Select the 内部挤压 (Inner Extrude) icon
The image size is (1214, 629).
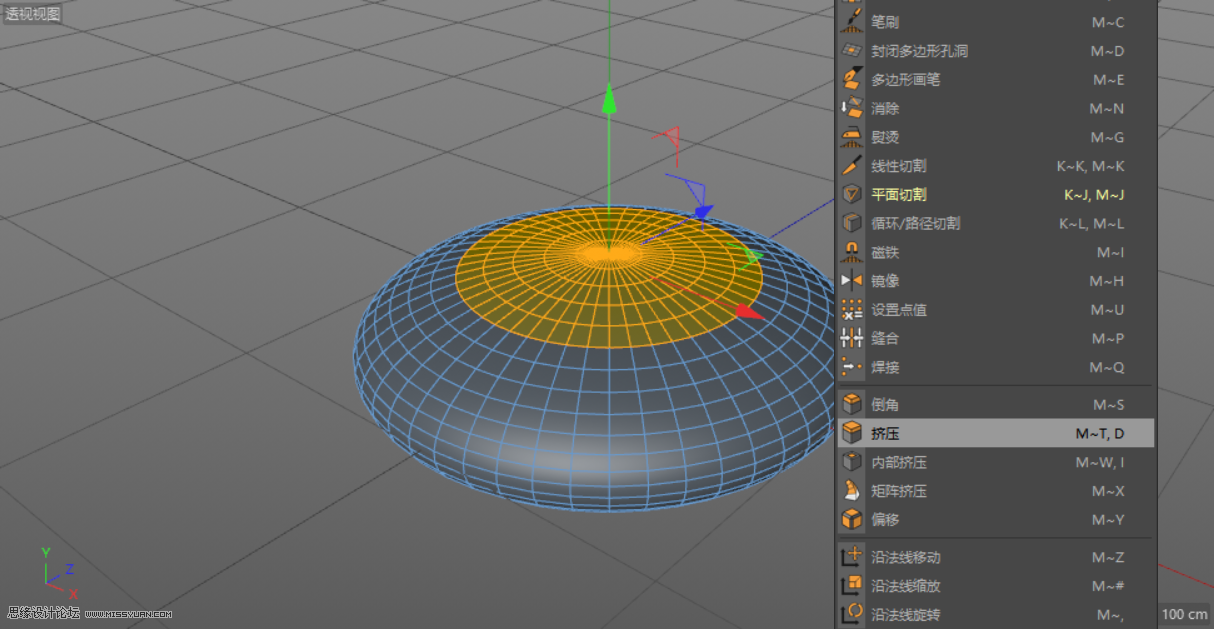tap(852, 462)
